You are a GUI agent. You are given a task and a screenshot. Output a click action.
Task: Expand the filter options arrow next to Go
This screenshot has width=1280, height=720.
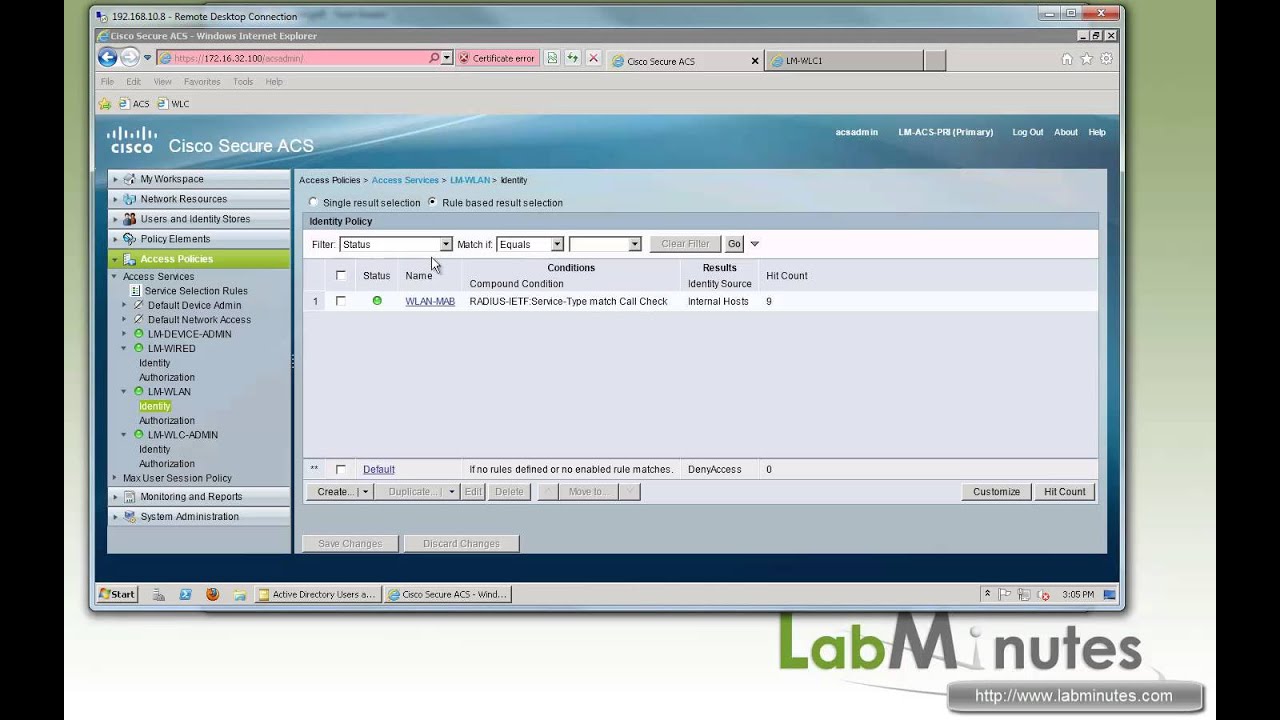(755, 244)
